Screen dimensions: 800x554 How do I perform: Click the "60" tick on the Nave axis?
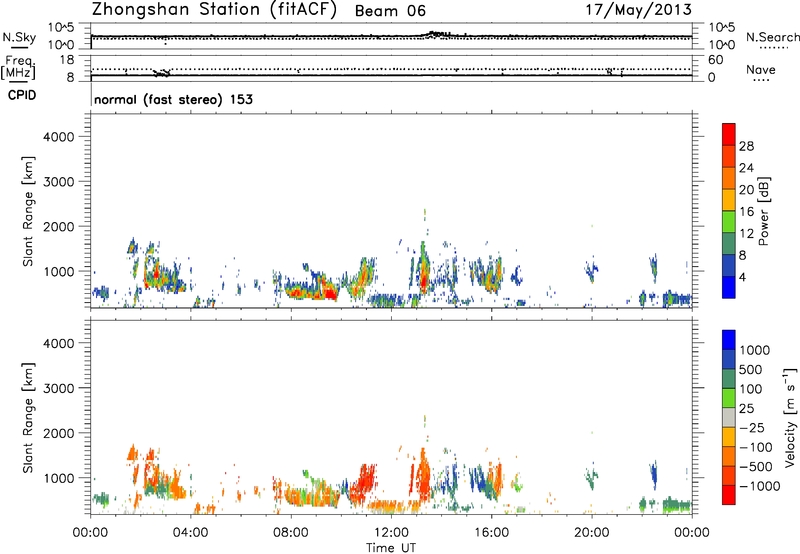tap(715, 60)
